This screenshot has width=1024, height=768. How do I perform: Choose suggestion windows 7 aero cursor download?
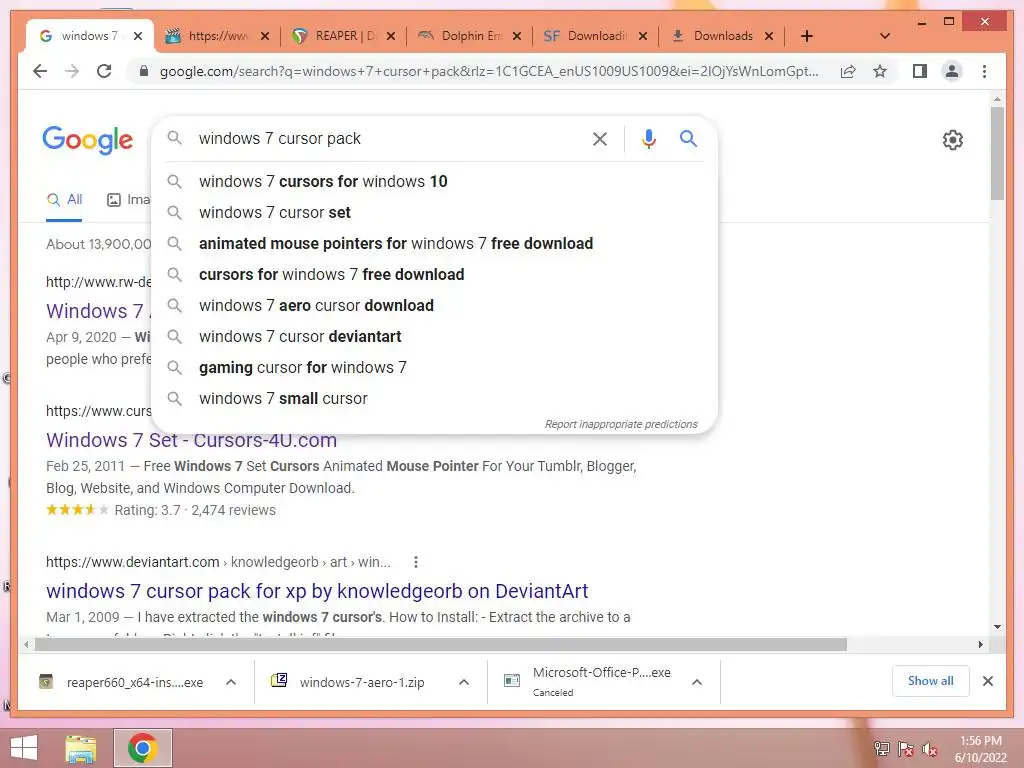pos(434,306)
